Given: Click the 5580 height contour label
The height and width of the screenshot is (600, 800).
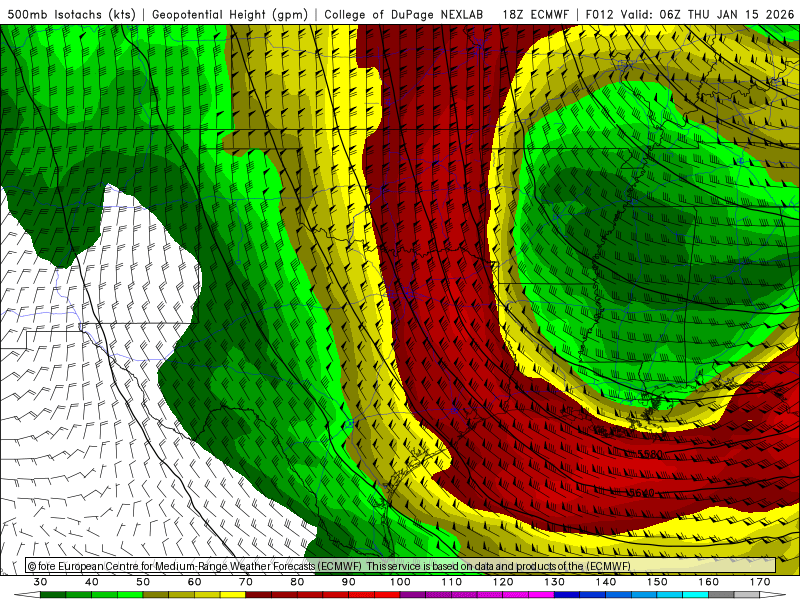Looking at the screenshot, I should (650, 454).
